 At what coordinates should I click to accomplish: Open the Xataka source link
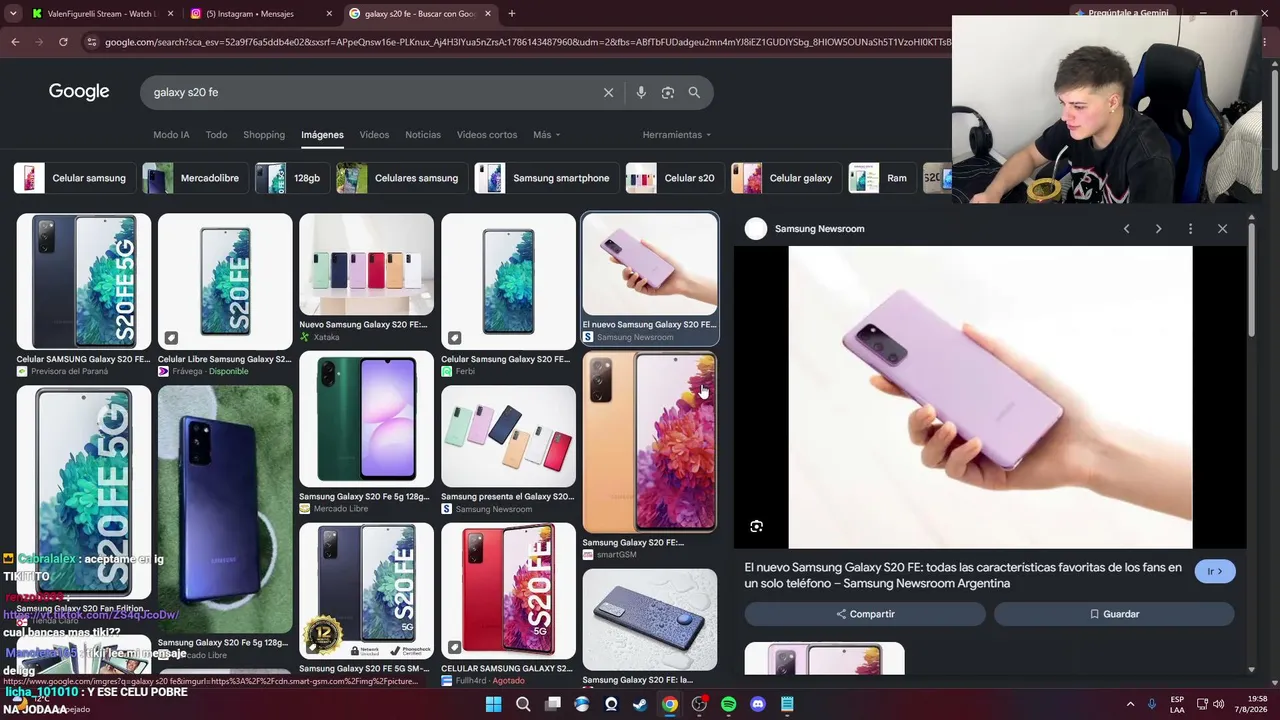pos(327,338)
